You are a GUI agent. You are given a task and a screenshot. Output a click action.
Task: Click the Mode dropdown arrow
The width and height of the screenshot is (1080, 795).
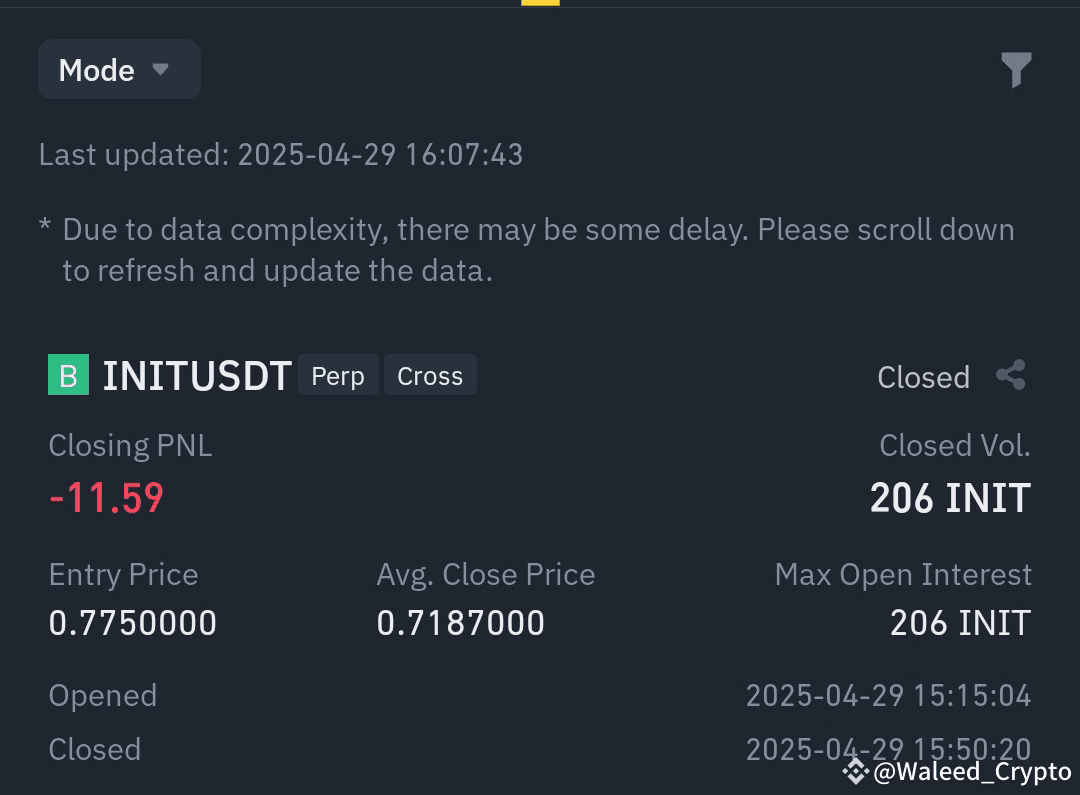point(160,69)
